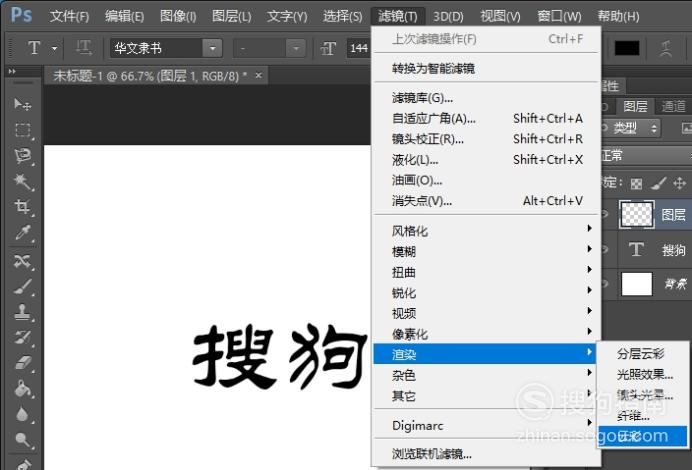Select the Lasso tool
This screenshot has height=470, width=692.
tap(22, 156)
